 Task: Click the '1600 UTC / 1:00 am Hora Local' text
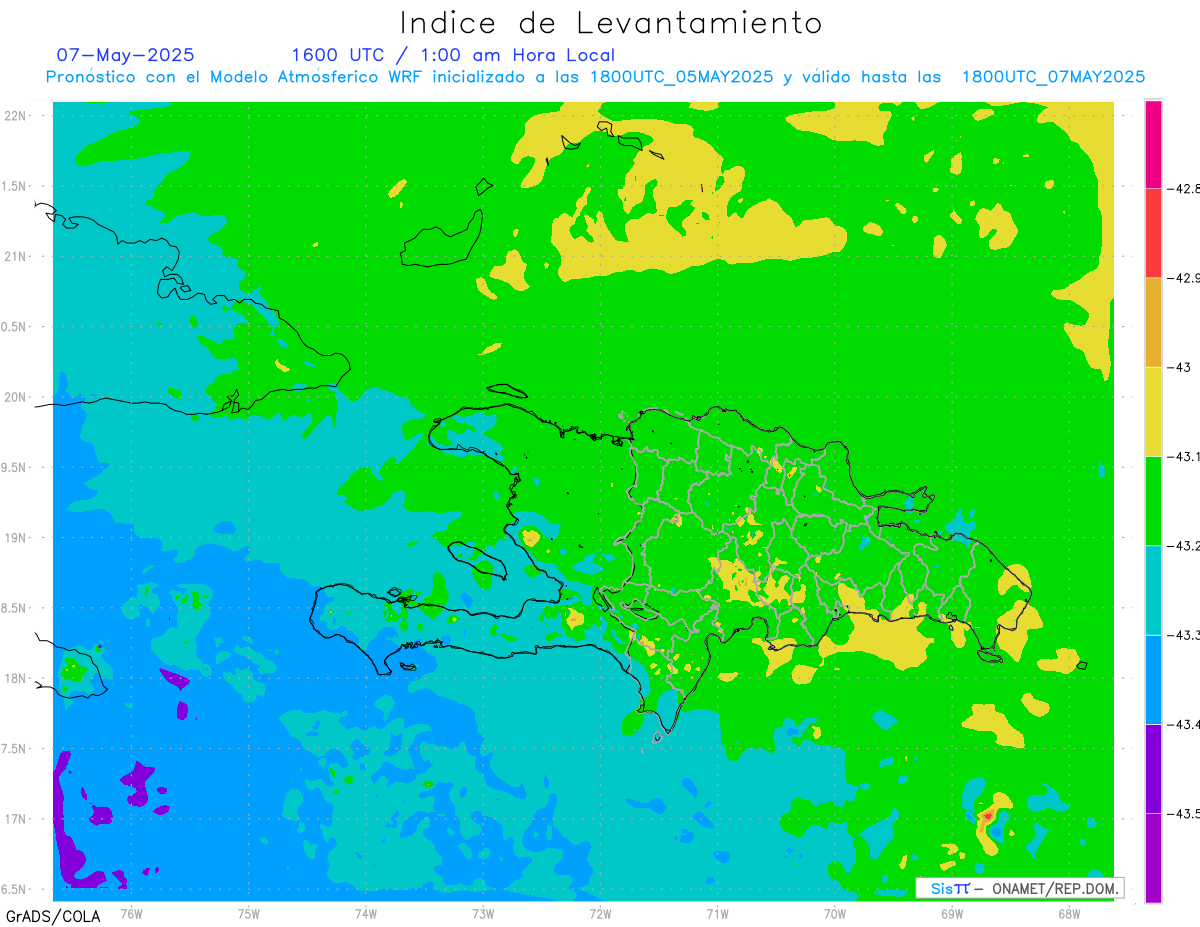pyautogui.click(x=453, y=55)
